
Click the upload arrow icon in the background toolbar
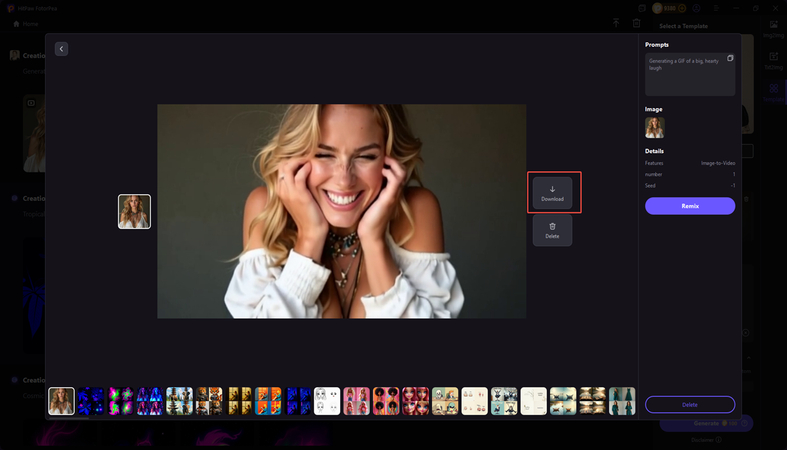(616, 23)
